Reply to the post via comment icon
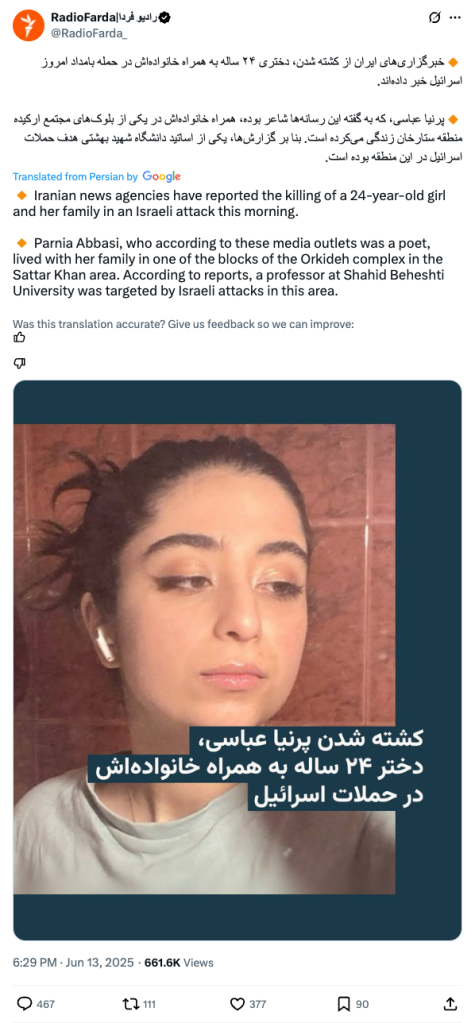 click(24, 1003)
